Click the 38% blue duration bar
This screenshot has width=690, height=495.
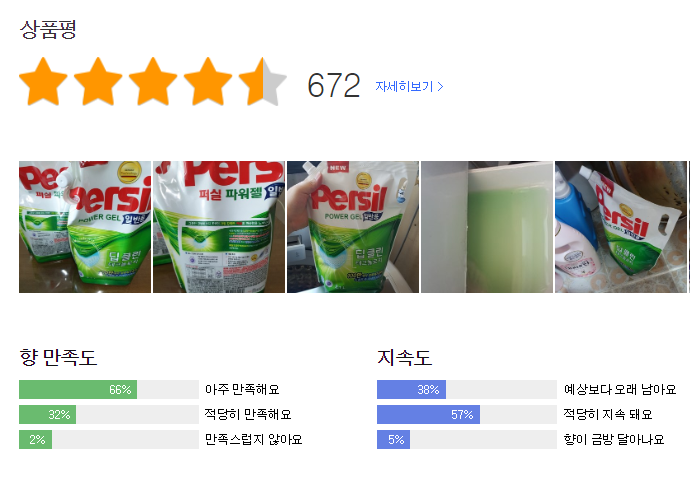coord(411,389)
